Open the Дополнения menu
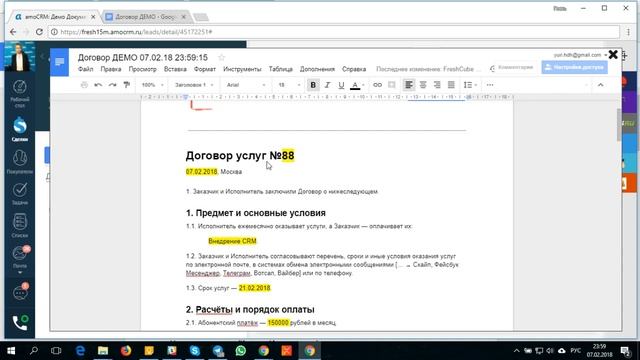 [317, 69]
